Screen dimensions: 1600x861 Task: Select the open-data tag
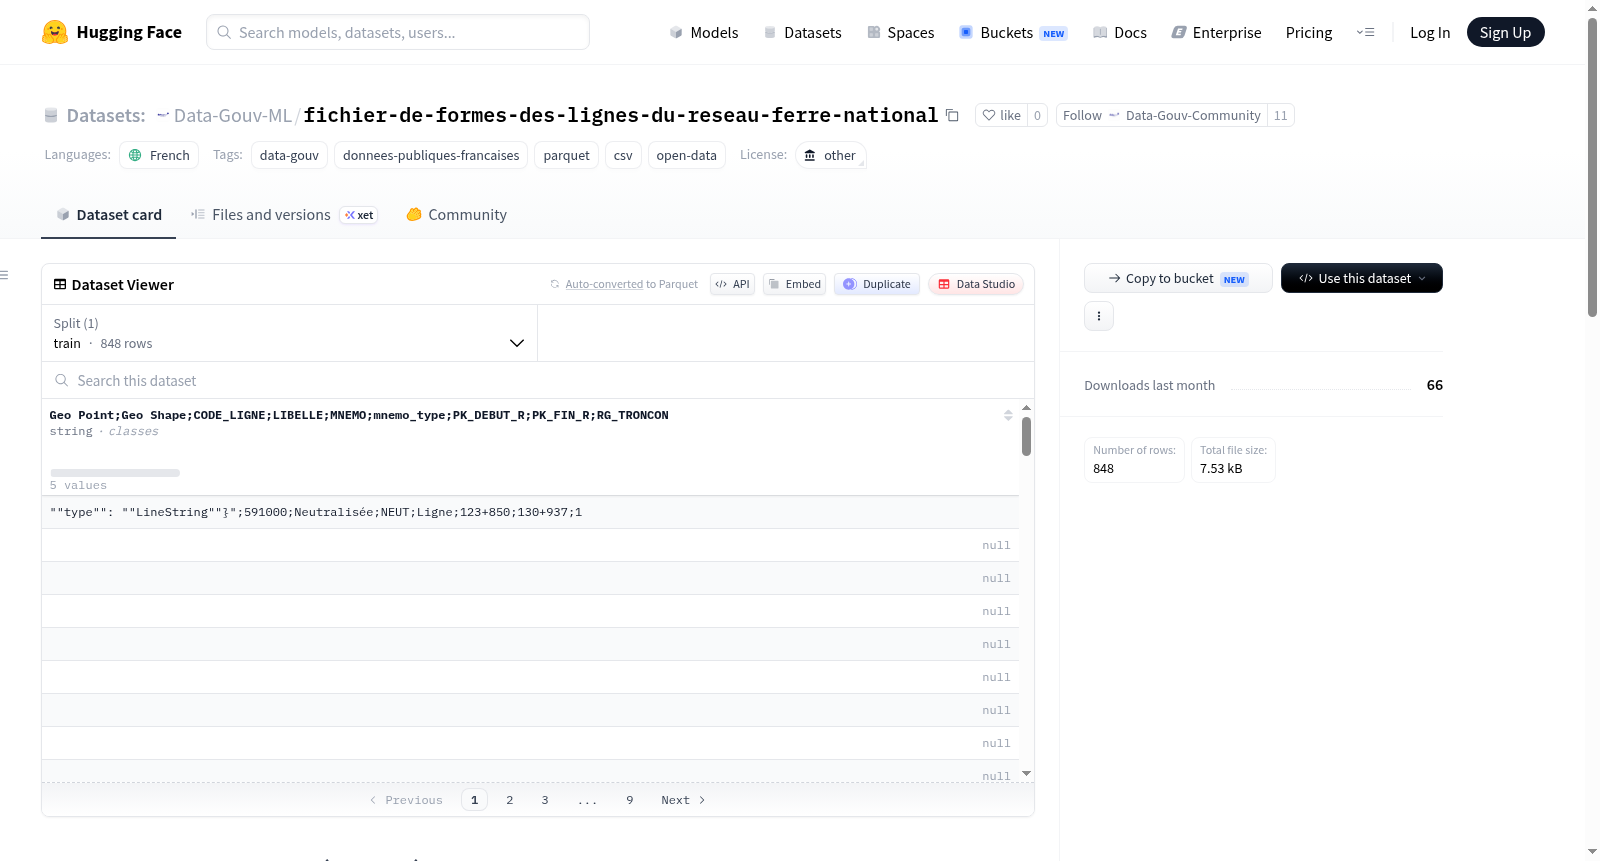(x=686, y=155)
